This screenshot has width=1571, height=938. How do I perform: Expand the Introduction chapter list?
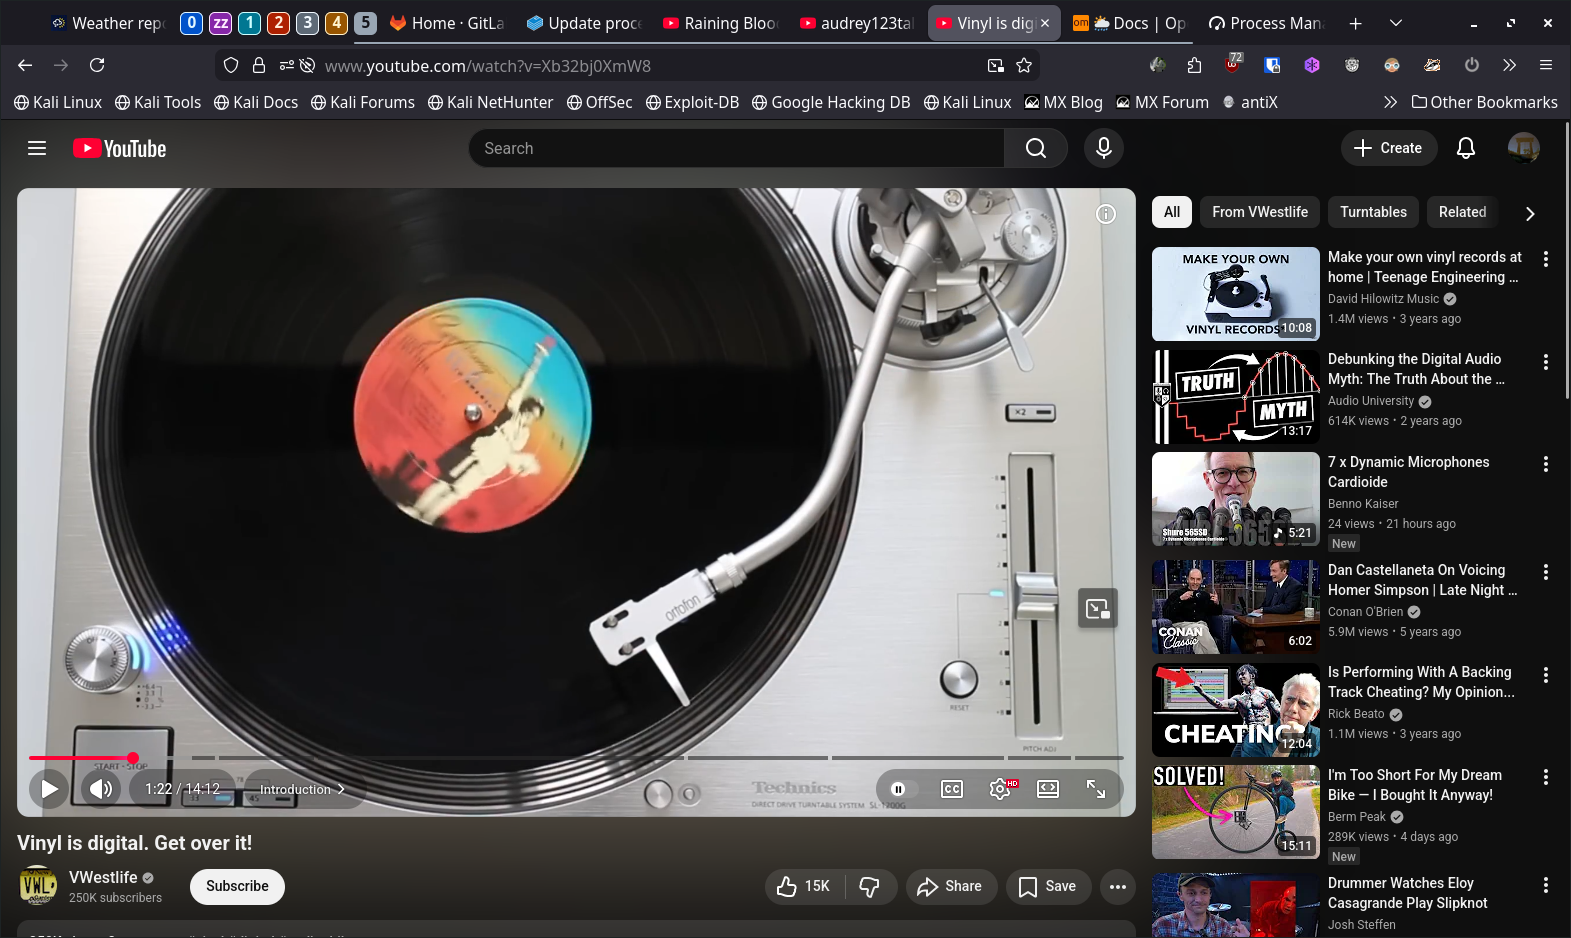point(301,789)
